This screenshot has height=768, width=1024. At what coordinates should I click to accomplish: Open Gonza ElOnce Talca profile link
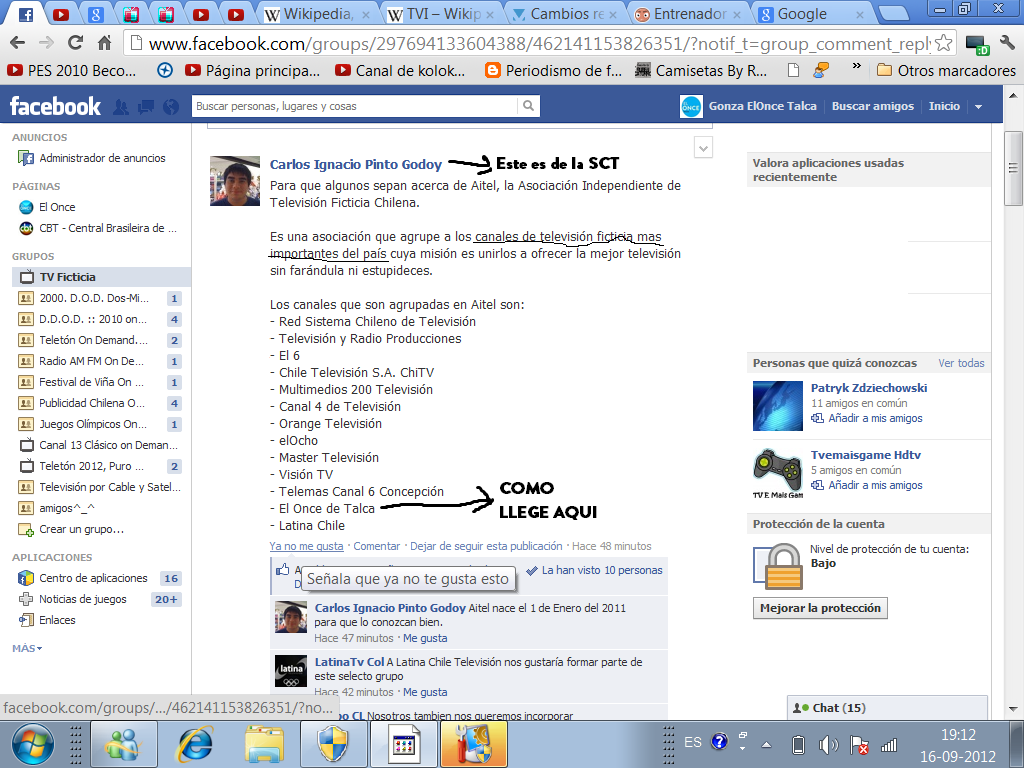762,106
